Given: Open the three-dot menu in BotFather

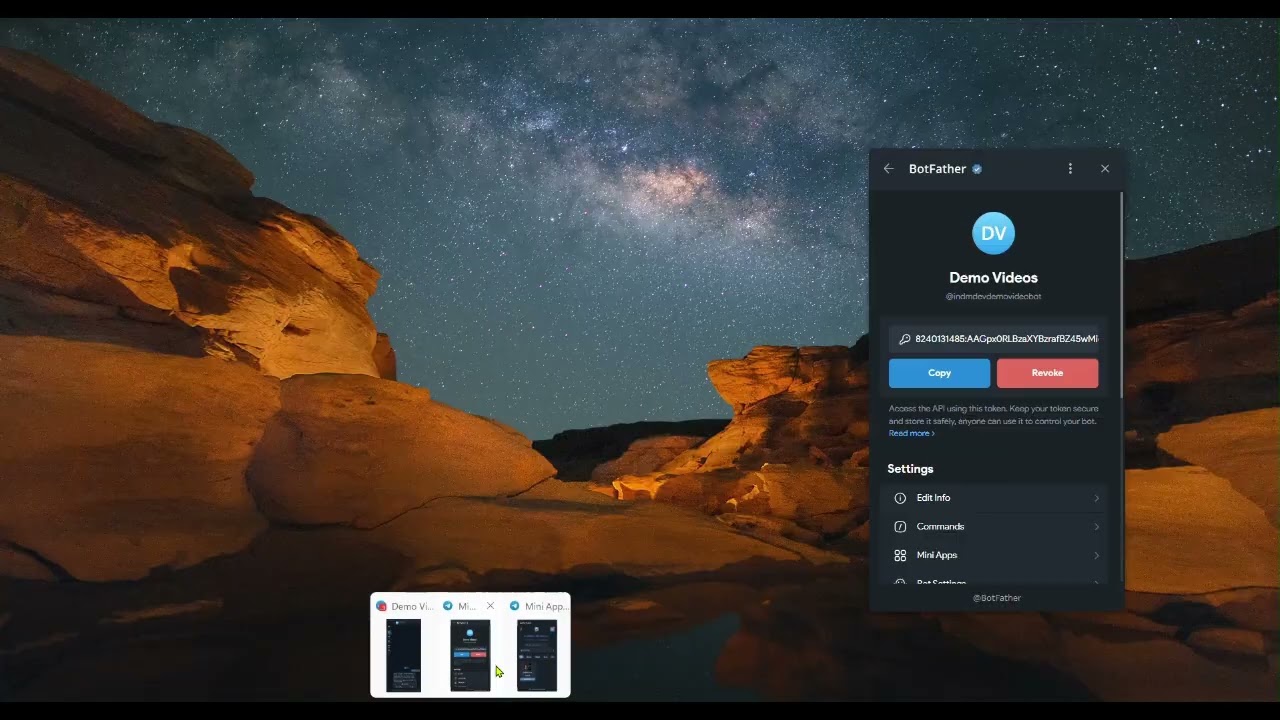Looking at the screenshot, I should click(1070, 169).
